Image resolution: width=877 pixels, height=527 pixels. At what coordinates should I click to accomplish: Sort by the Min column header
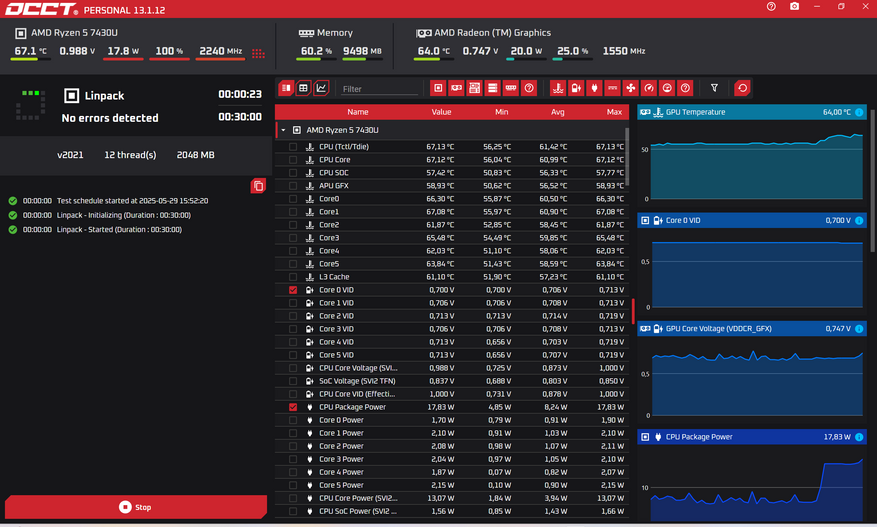tap(502, 112)
